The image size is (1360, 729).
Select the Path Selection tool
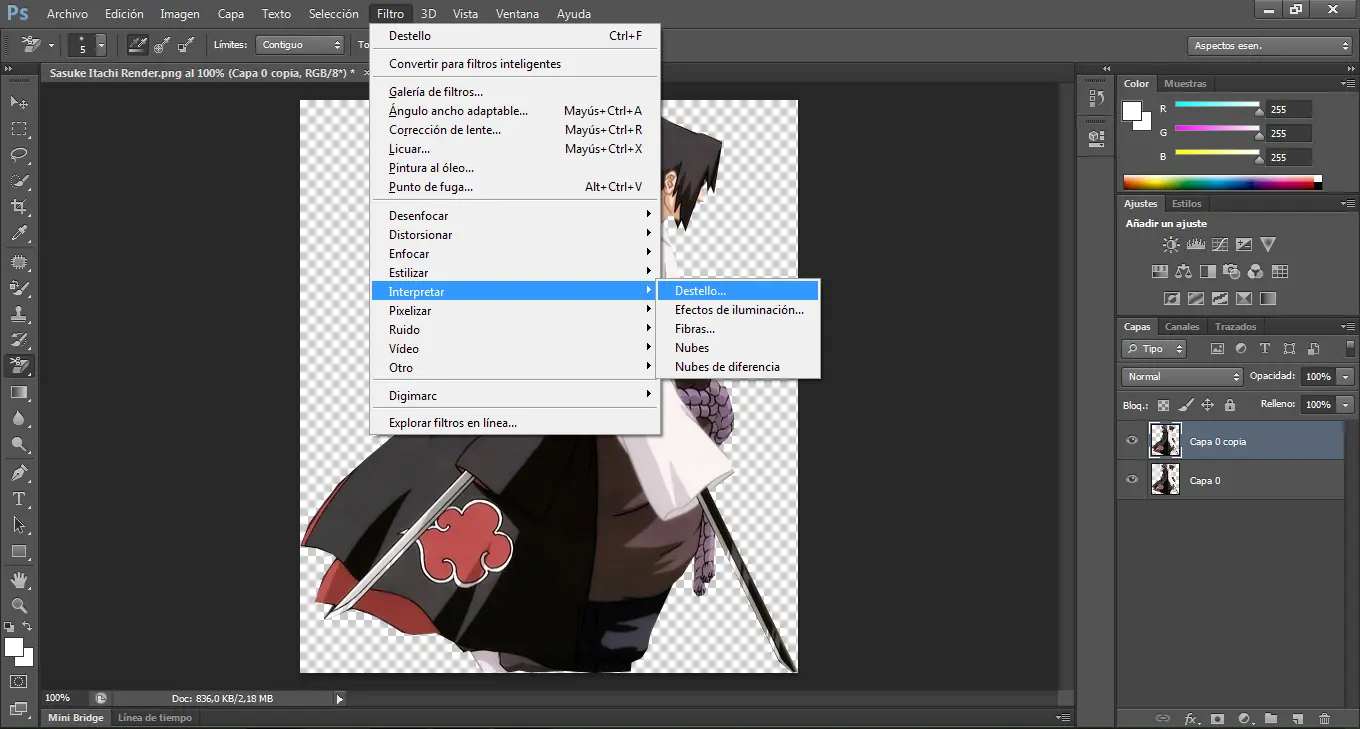[18, 524]
